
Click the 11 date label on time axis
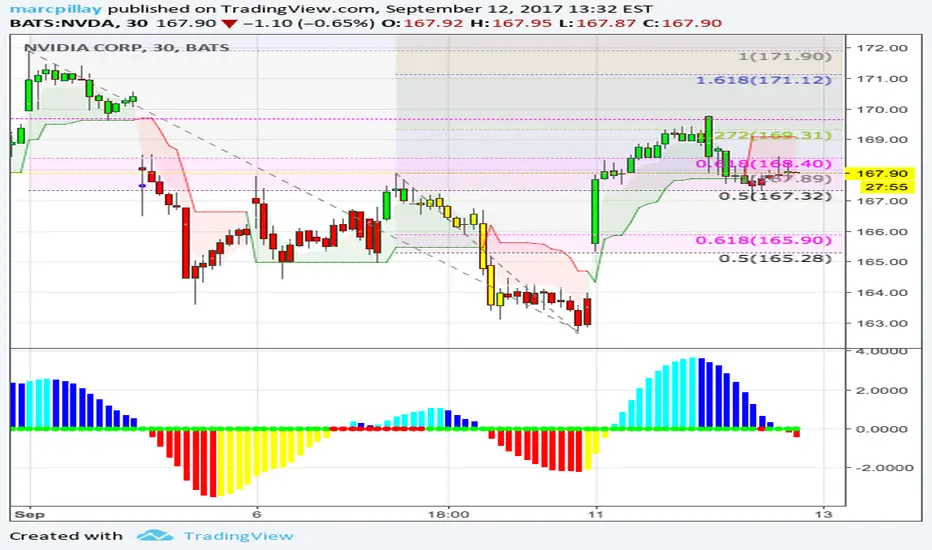[596, 514]
